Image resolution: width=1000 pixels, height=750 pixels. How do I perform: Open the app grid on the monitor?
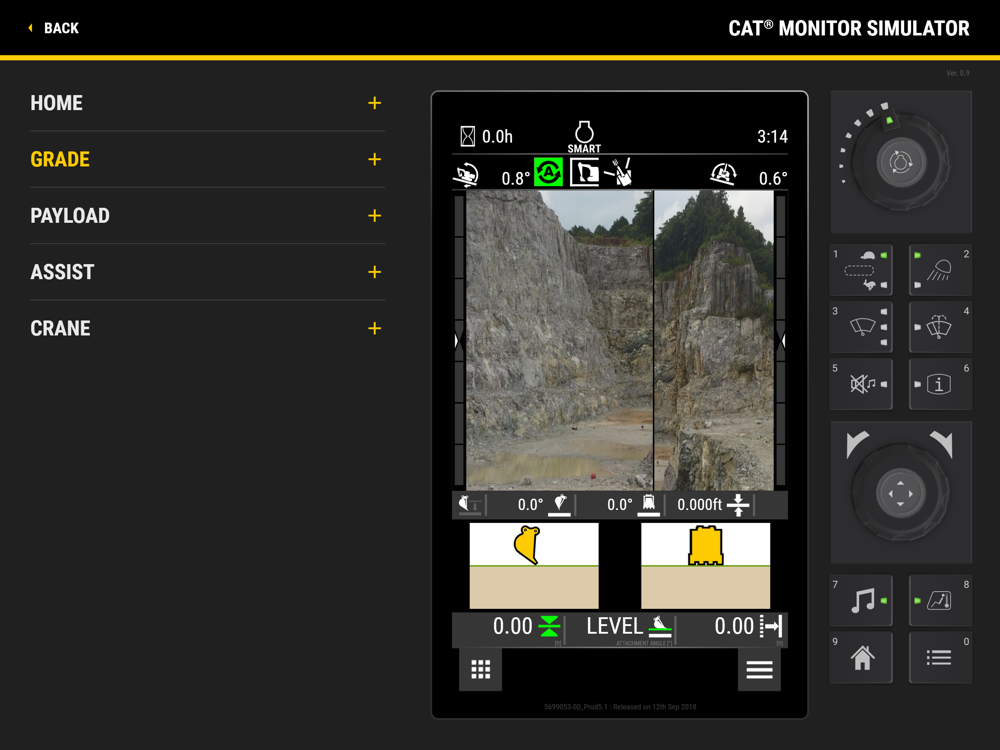[x=481, y=670]
